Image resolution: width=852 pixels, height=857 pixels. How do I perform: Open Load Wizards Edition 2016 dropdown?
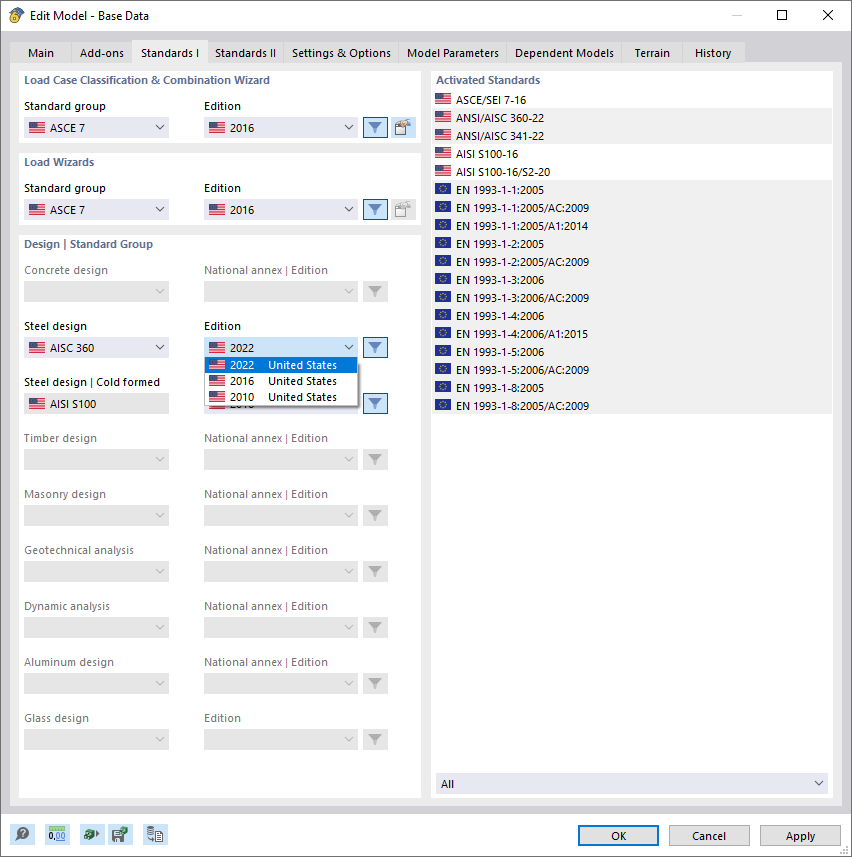point(281,210)
